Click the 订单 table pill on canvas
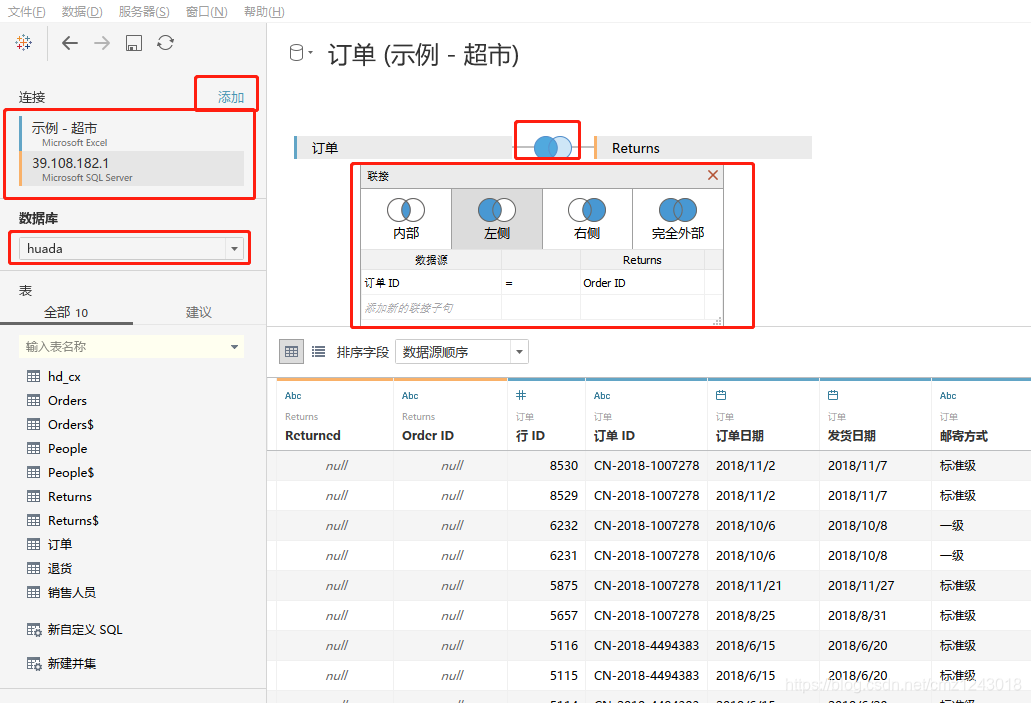Screen dimensions: 1031x703 pos(403,148)
